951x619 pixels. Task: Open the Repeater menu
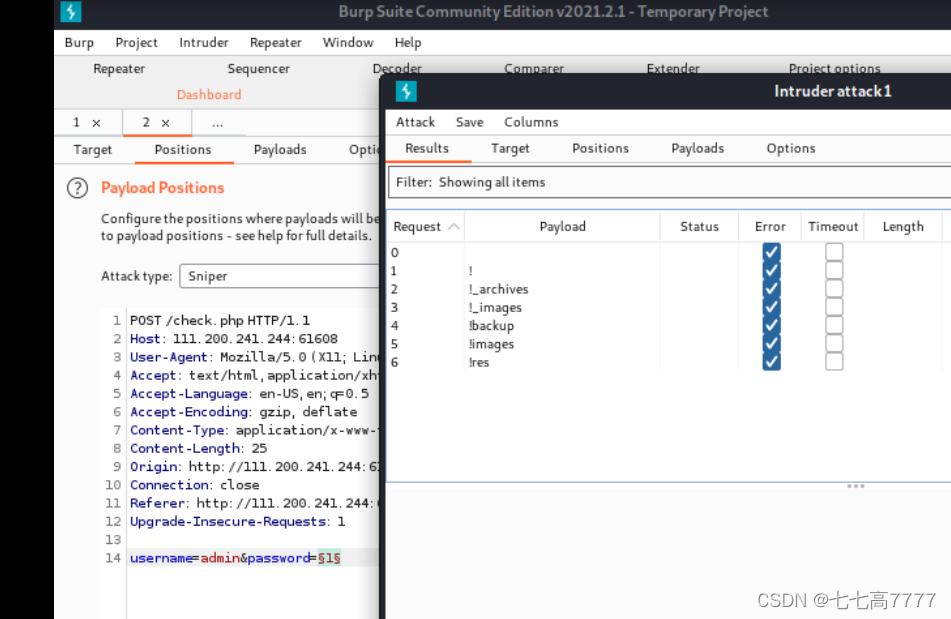click(x=275, y=42)
